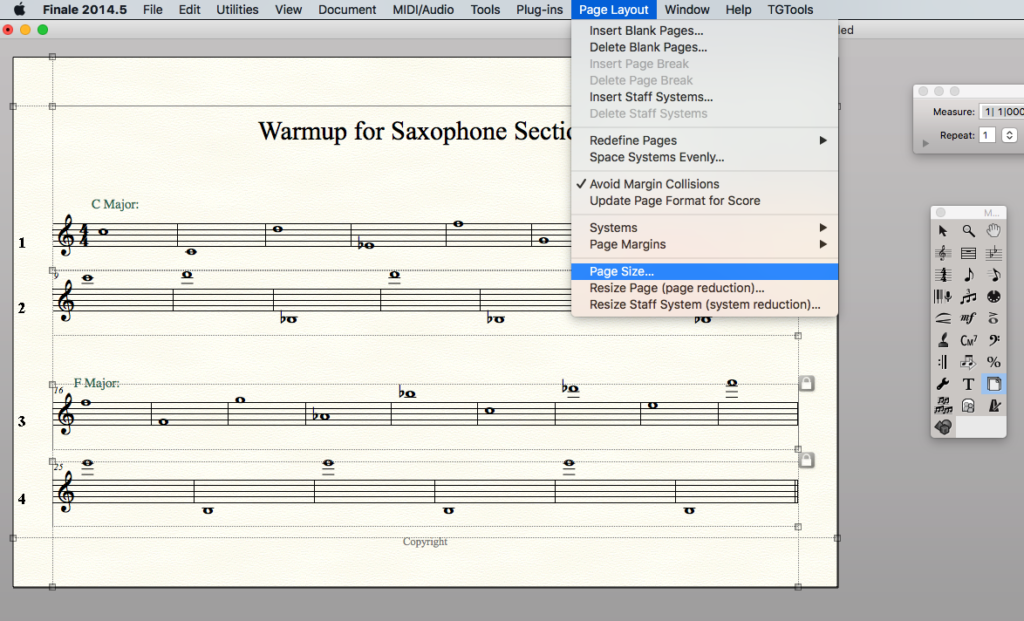Click the Measure input field
Screen dimensions: 1024x621
[x=1002, y=112]
